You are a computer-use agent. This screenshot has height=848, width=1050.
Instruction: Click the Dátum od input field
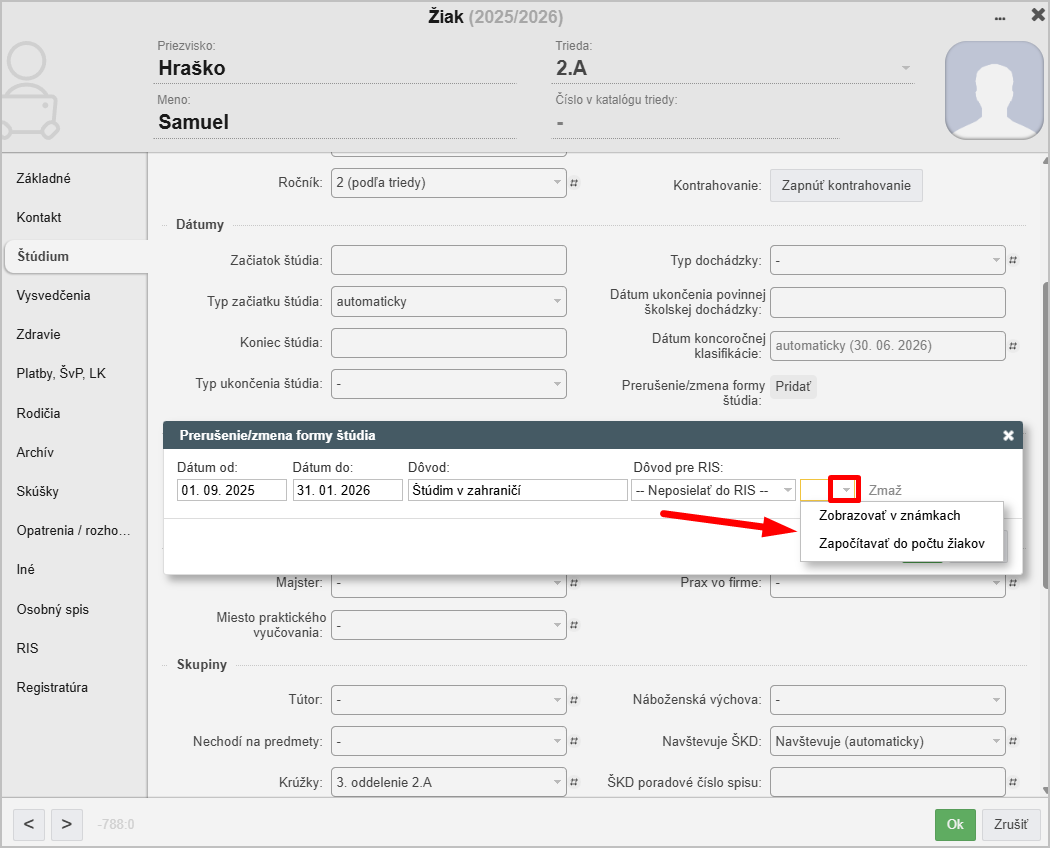tap(231, 490)
